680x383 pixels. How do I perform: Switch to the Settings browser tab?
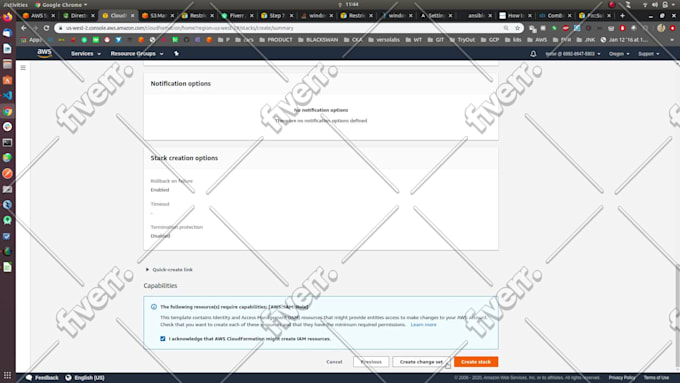click(x=436, y=15)
